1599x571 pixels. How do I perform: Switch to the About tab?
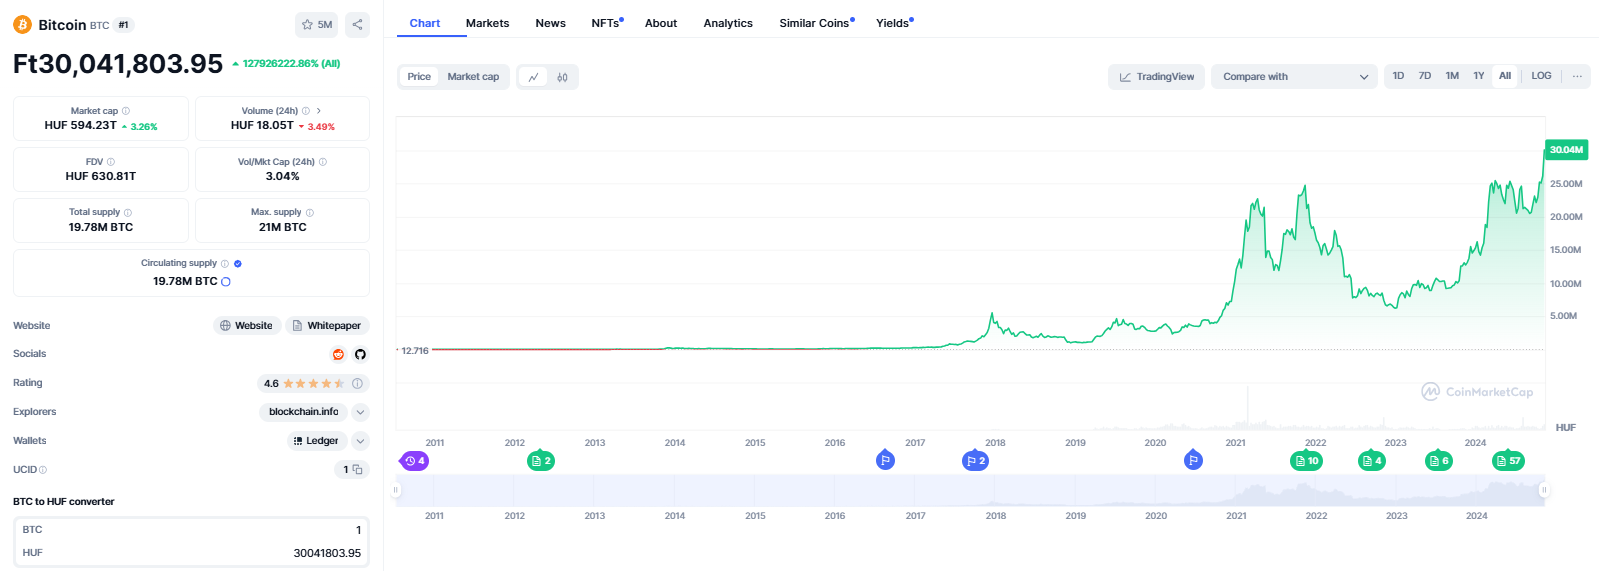[x=661, y=23]
